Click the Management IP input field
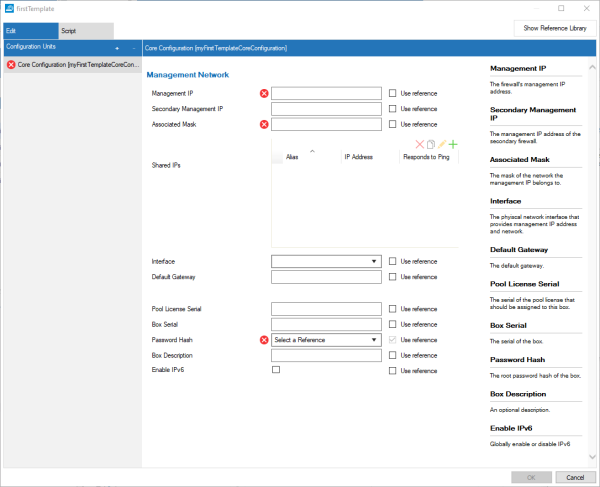 (326, 93)
